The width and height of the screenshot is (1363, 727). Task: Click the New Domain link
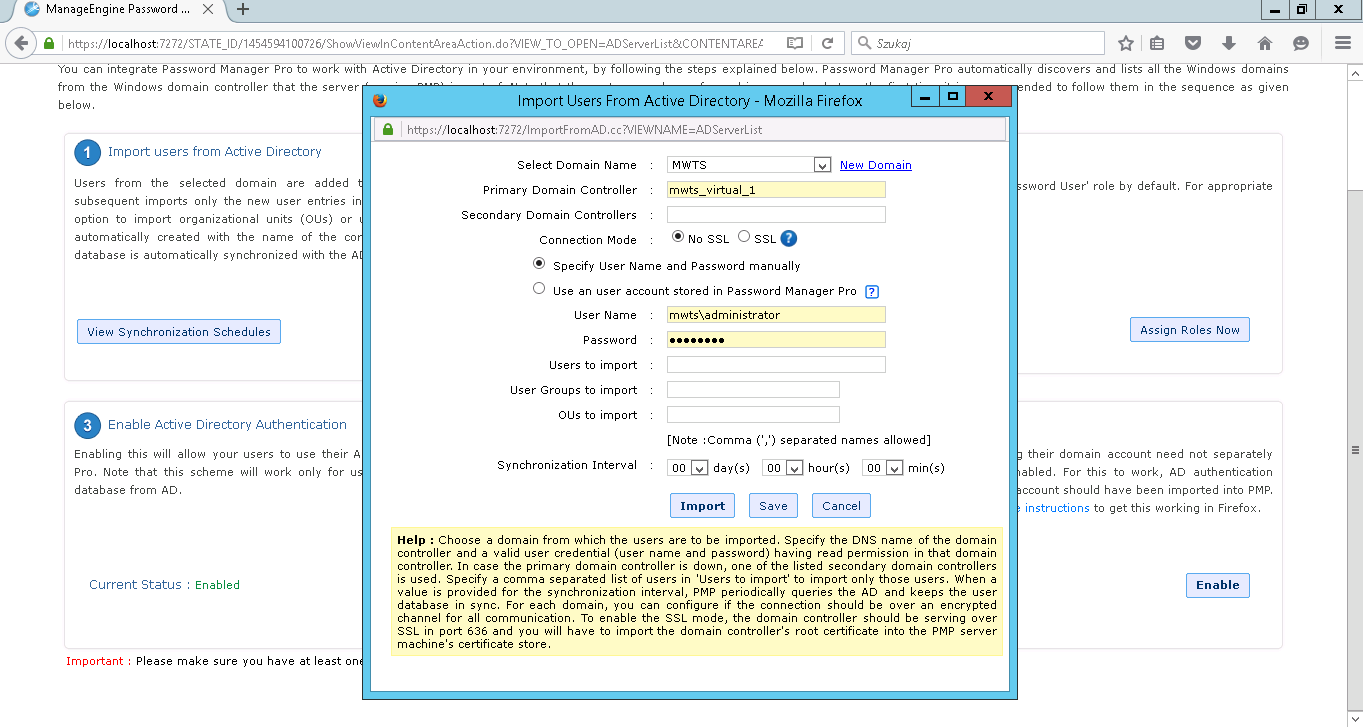click(876, 165)
